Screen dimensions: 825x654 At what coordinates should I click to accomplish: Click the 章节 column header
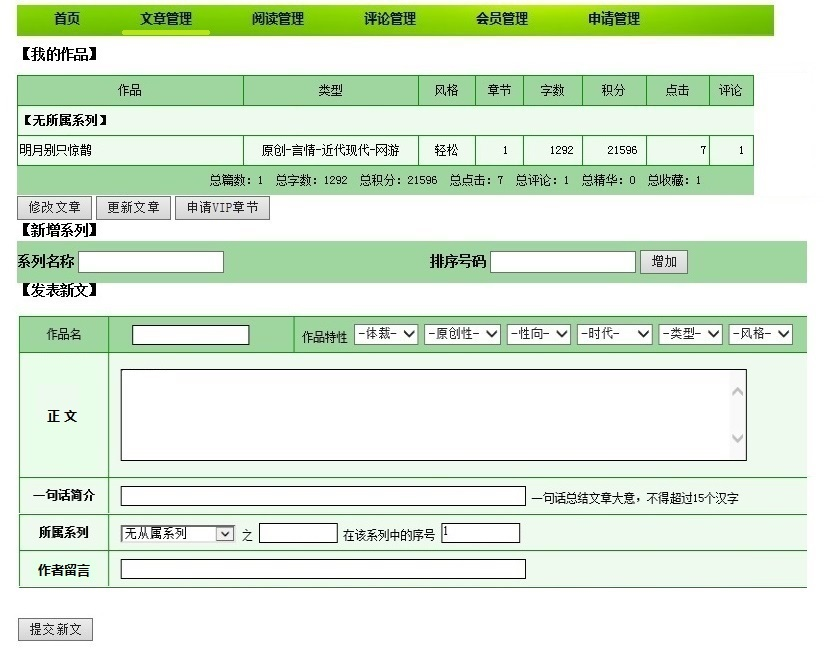[499, 90]
